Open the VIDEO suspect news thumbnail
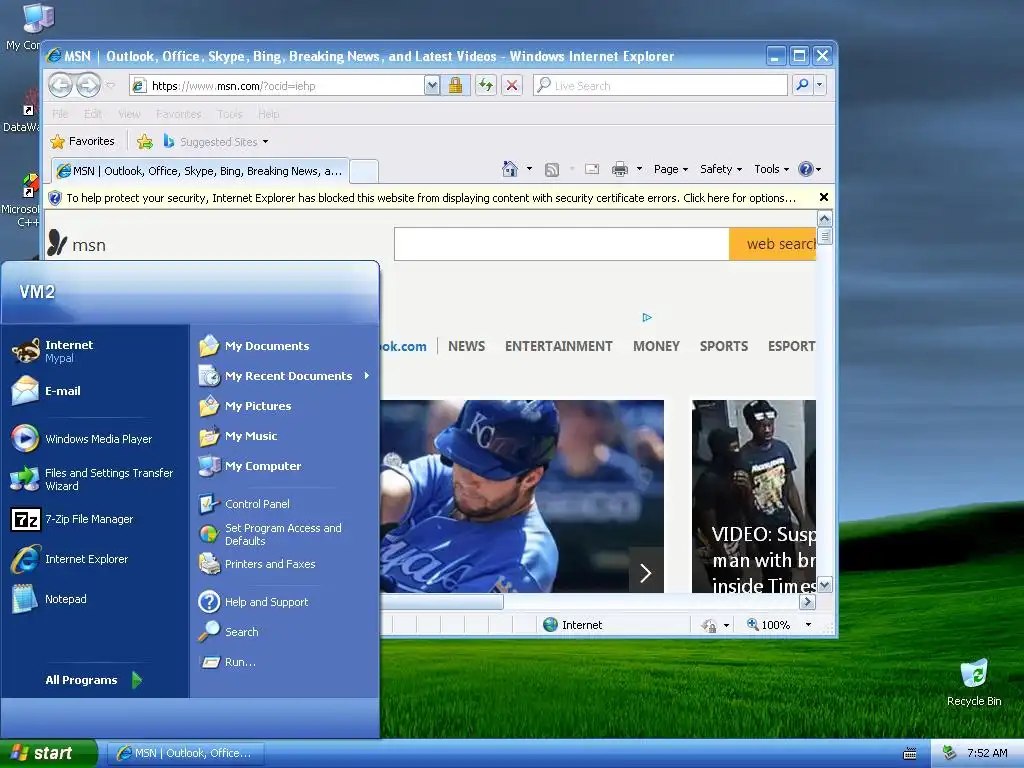 point(754,496)
